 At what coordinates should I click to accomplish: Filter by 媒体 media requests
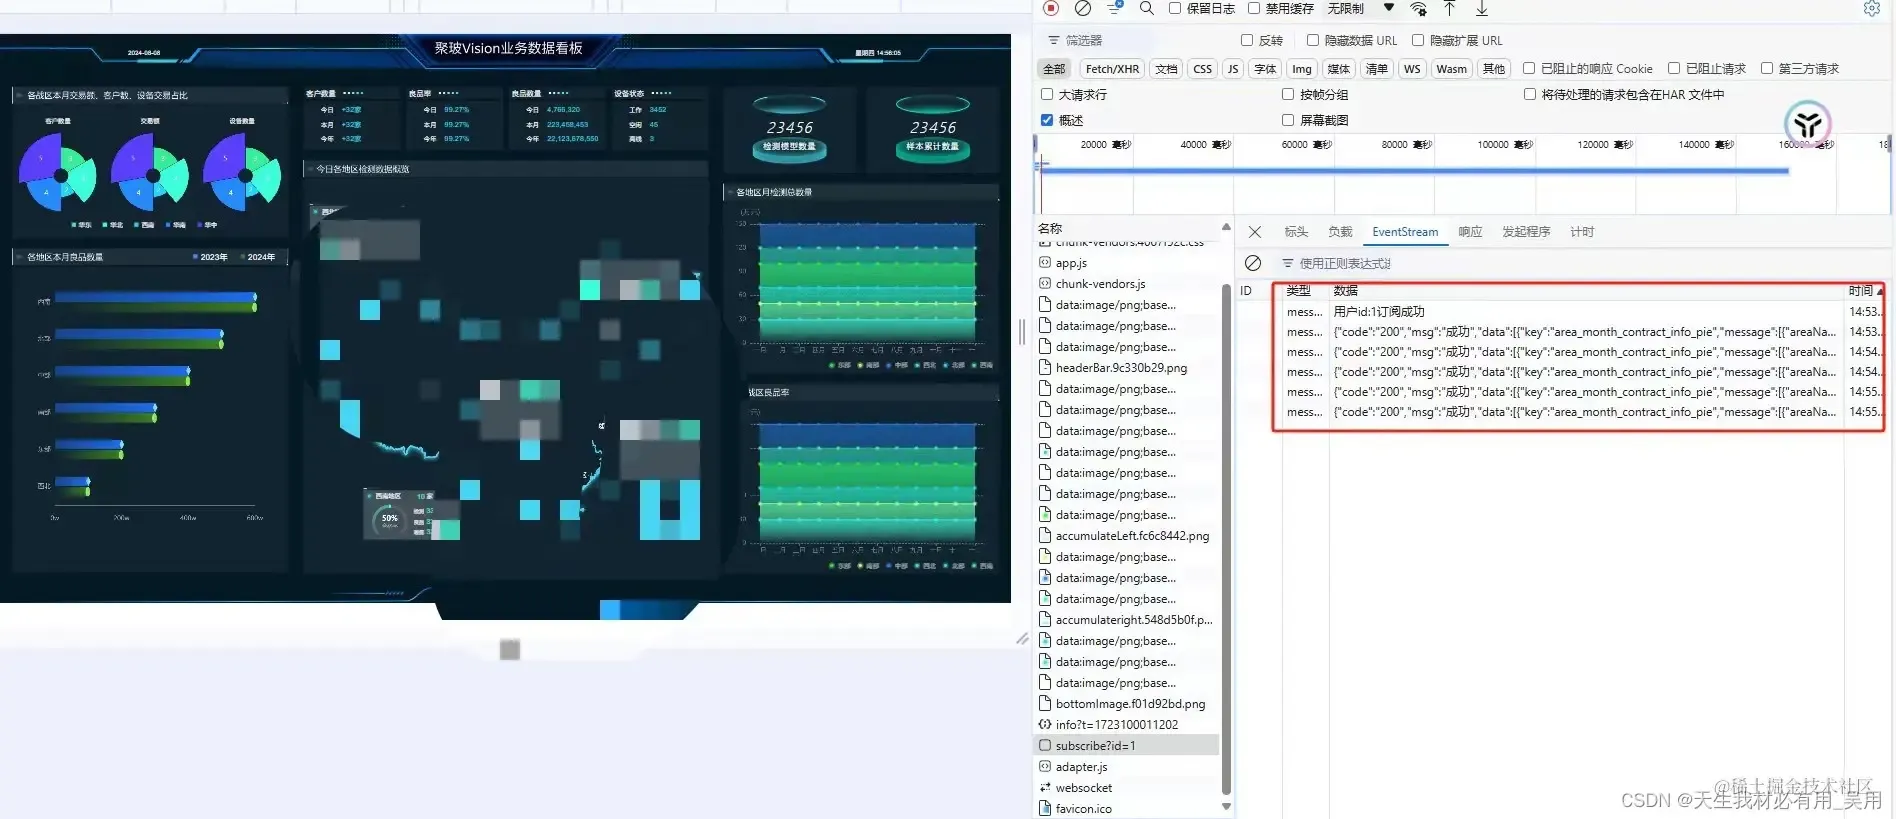point(1338,69)
